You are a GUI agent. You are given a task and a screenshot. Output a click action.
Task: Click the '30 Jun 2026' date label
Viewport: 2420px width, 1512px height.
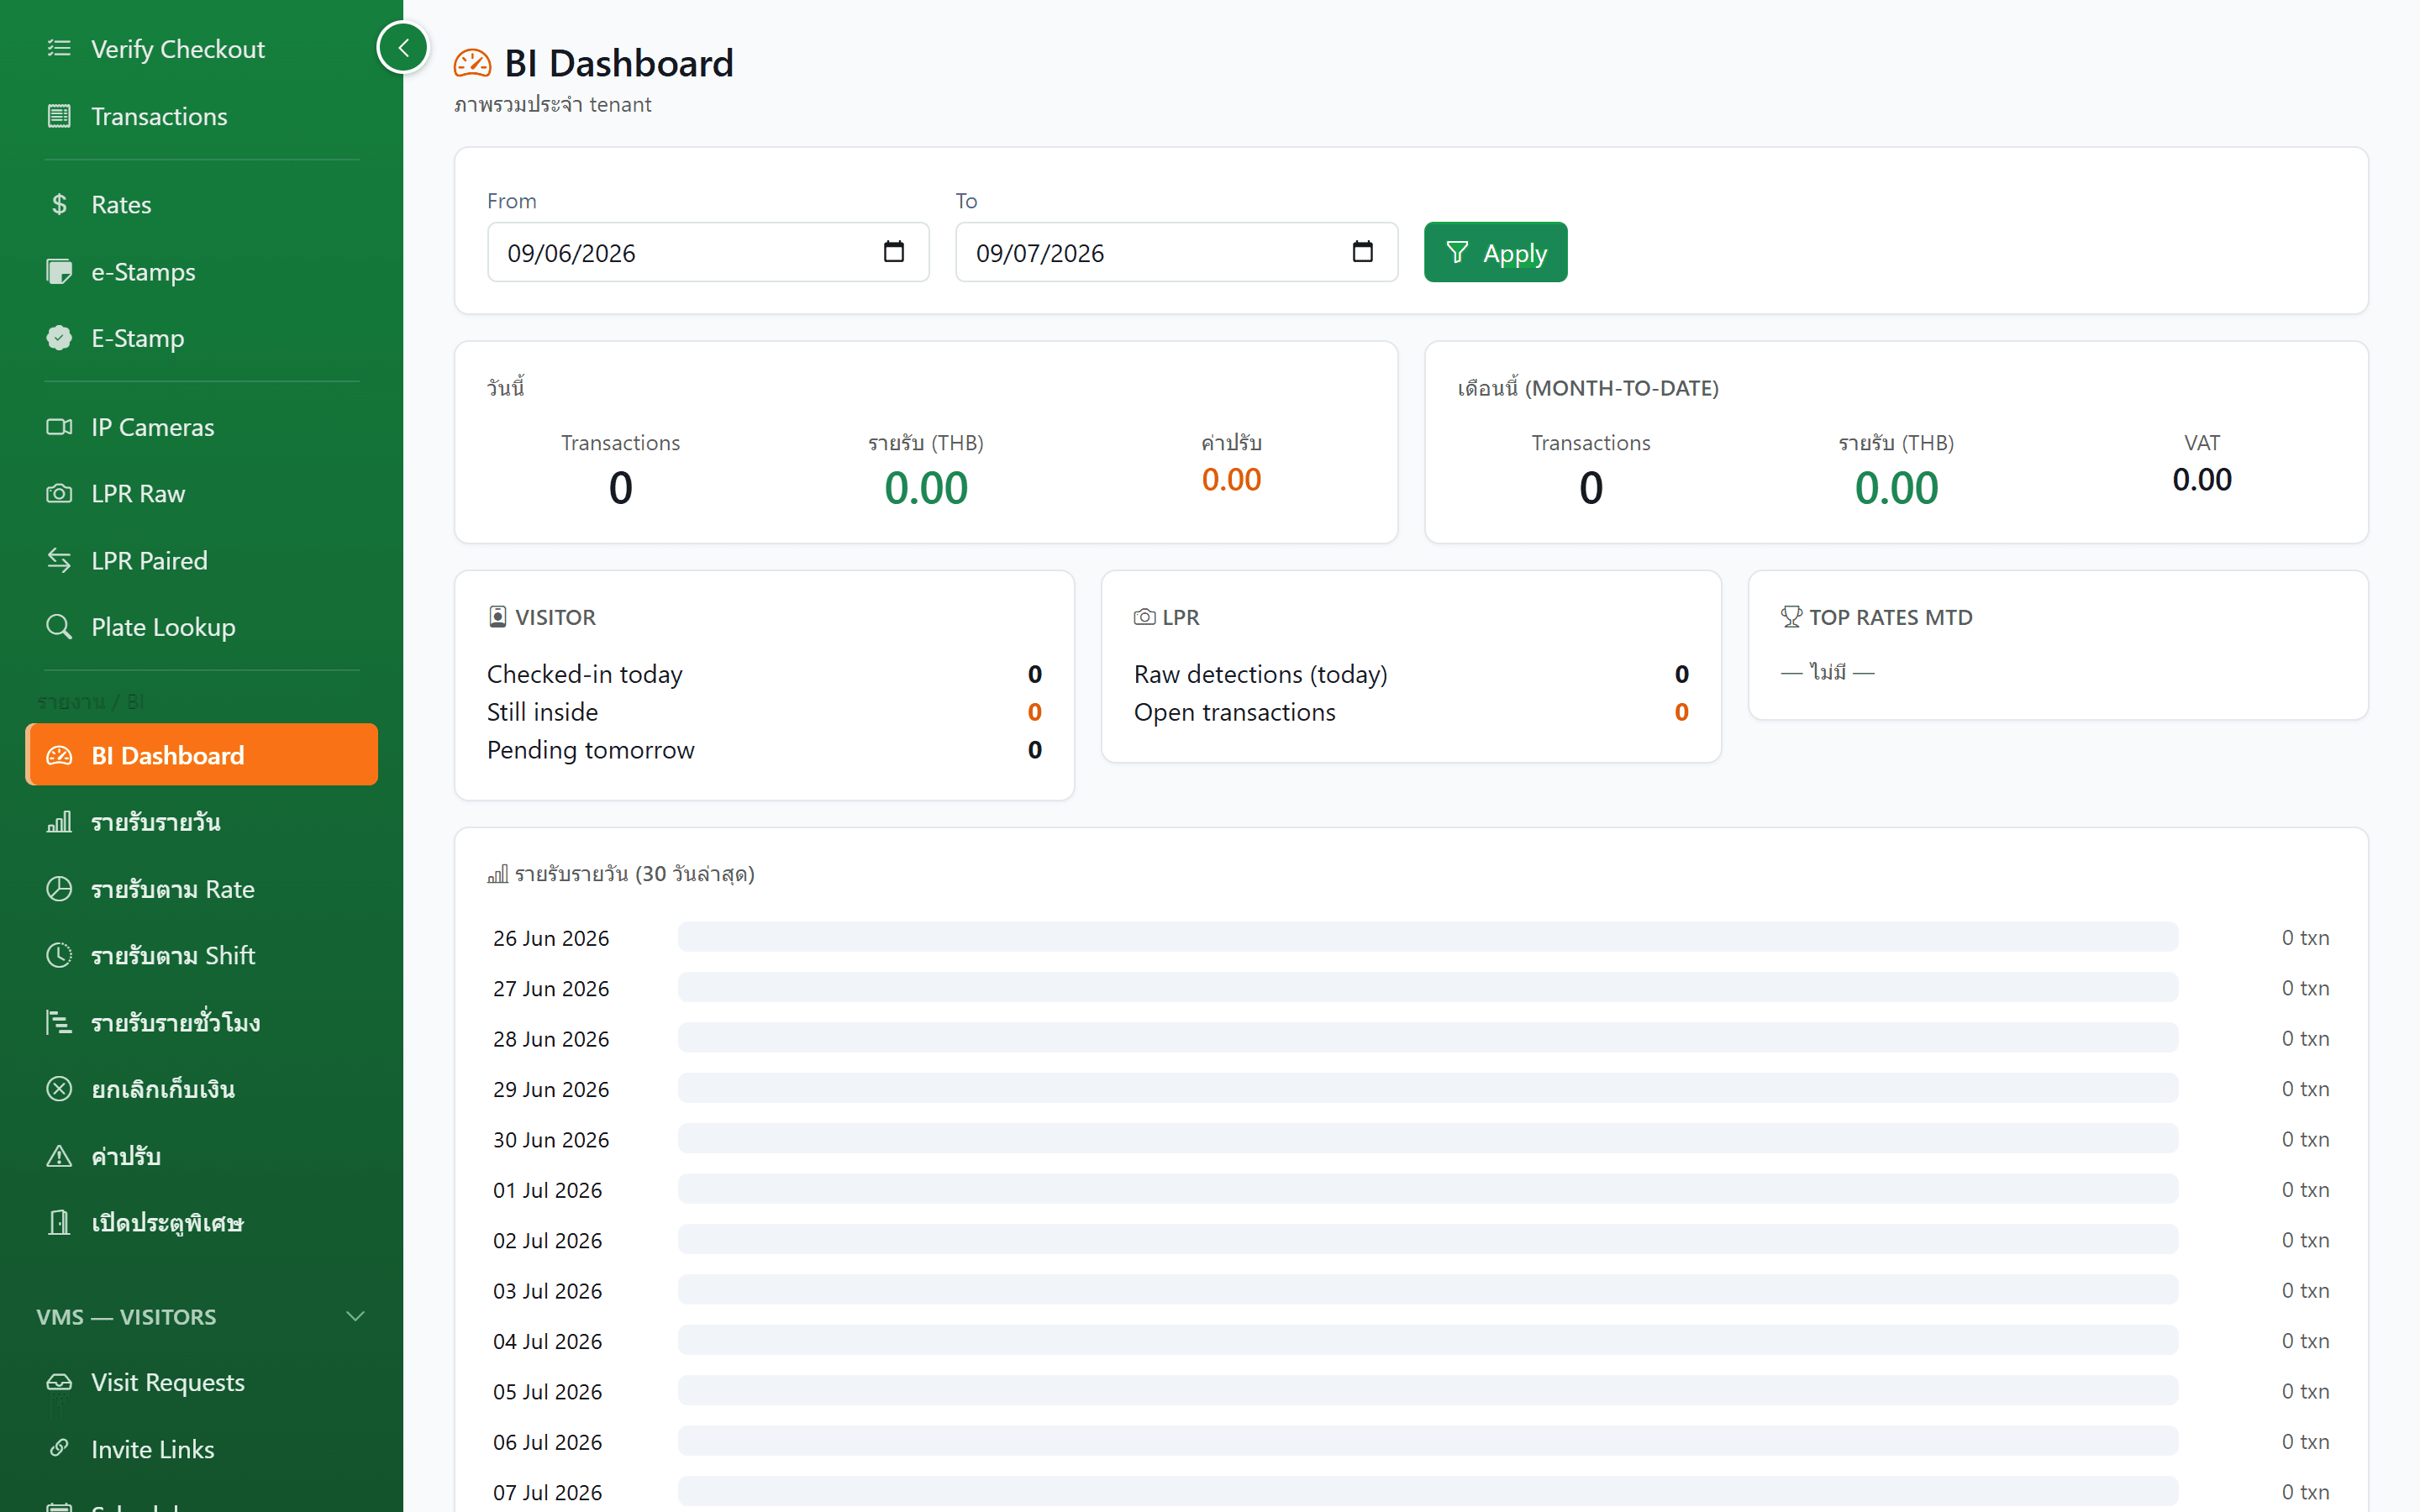pos(551,1139)
